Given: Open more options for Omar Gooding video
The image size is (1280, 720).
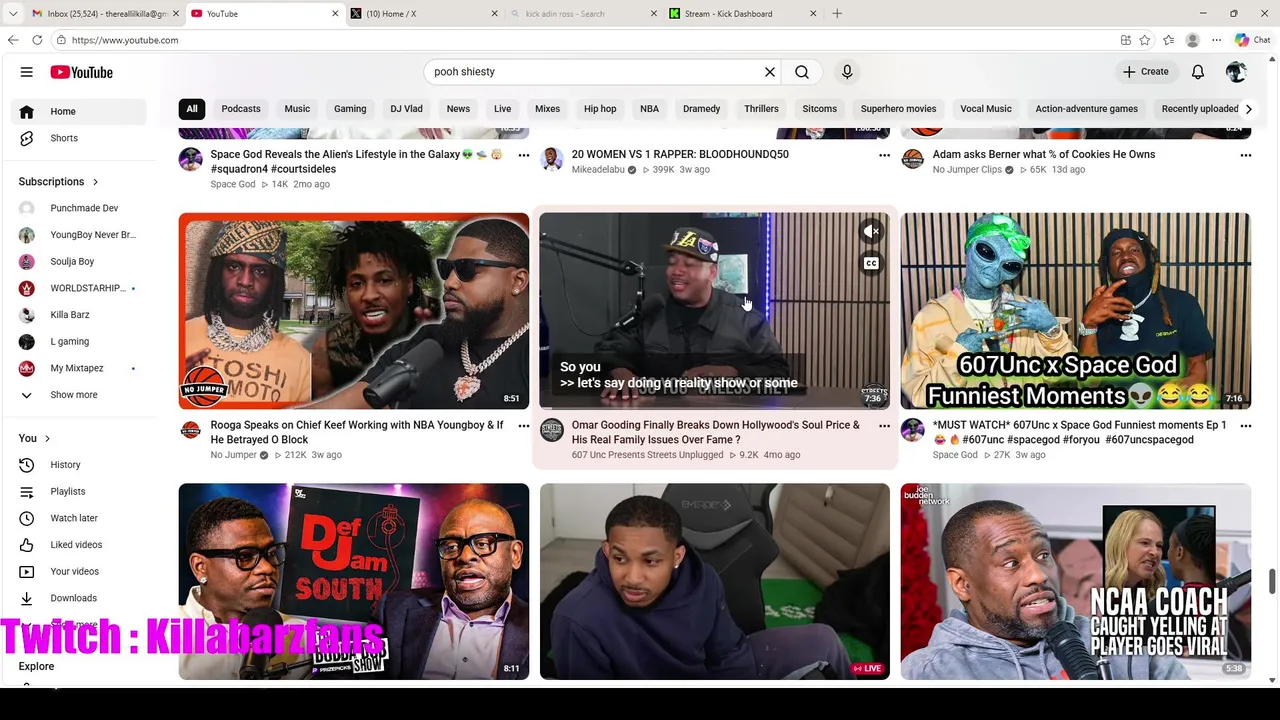Looking at the screenshot, I should tap(884, 426).
